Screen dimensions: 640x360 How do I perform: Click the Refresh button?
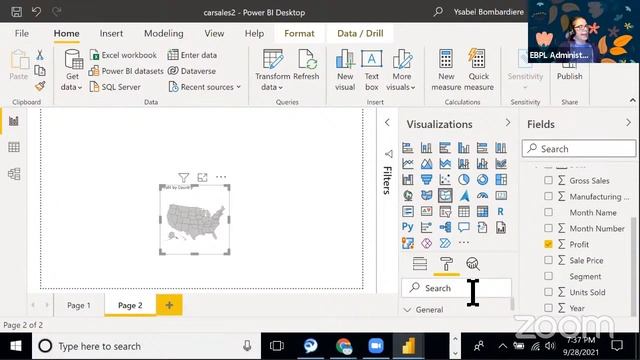pyautogui.click(x=306, y=65)
